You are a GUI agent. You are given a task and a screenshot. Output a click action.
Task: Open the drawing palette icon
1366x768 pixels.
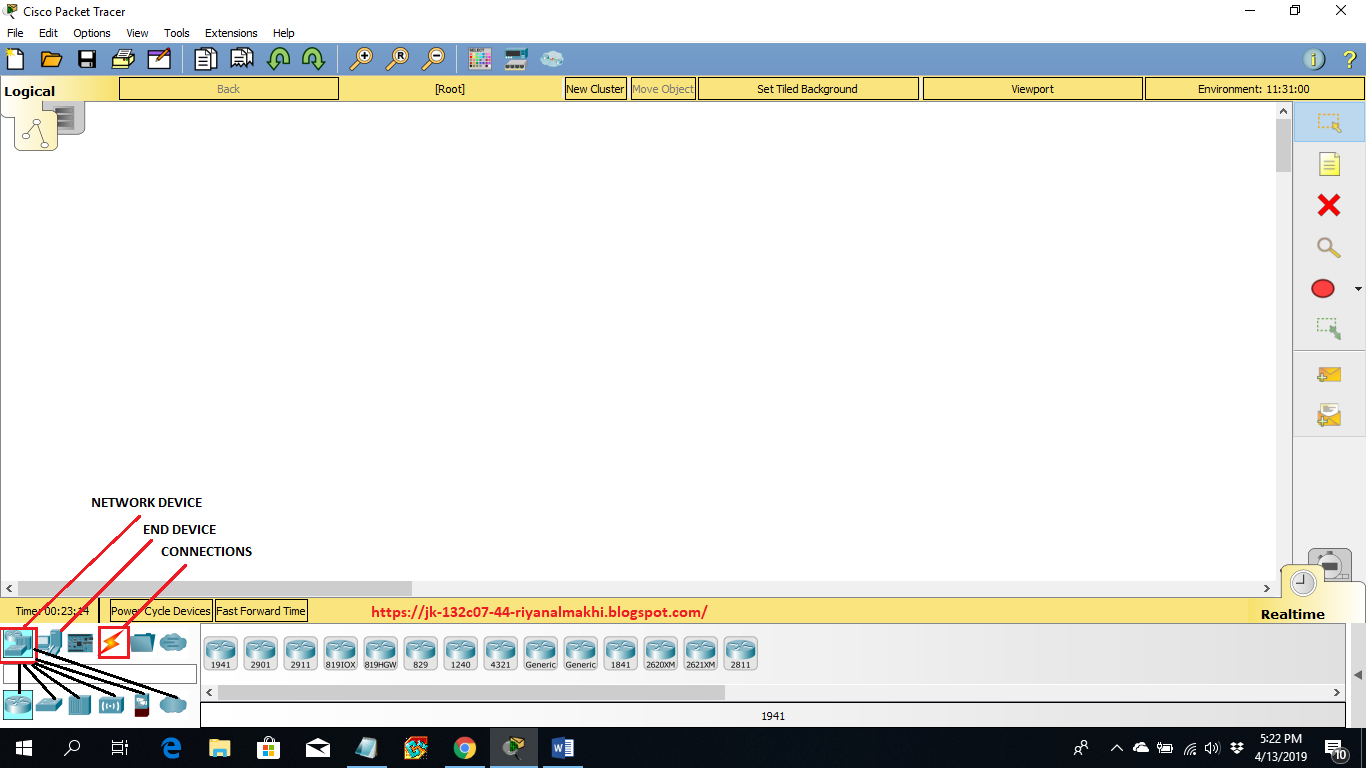[x=480, y=58]
